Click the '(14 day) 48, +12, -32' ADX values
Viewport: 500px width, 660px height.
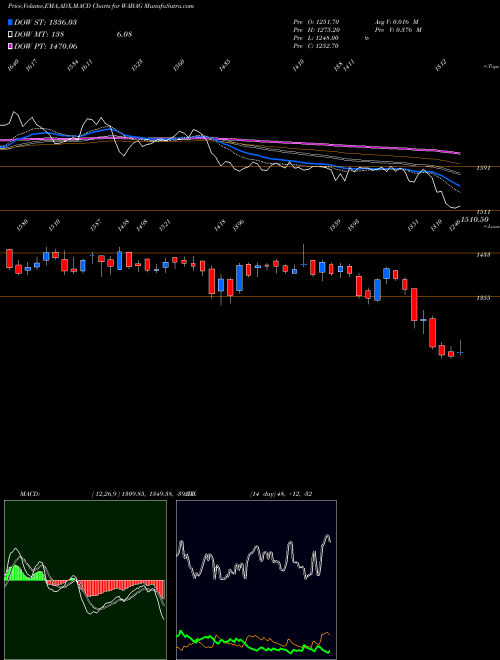coord(281,494)
